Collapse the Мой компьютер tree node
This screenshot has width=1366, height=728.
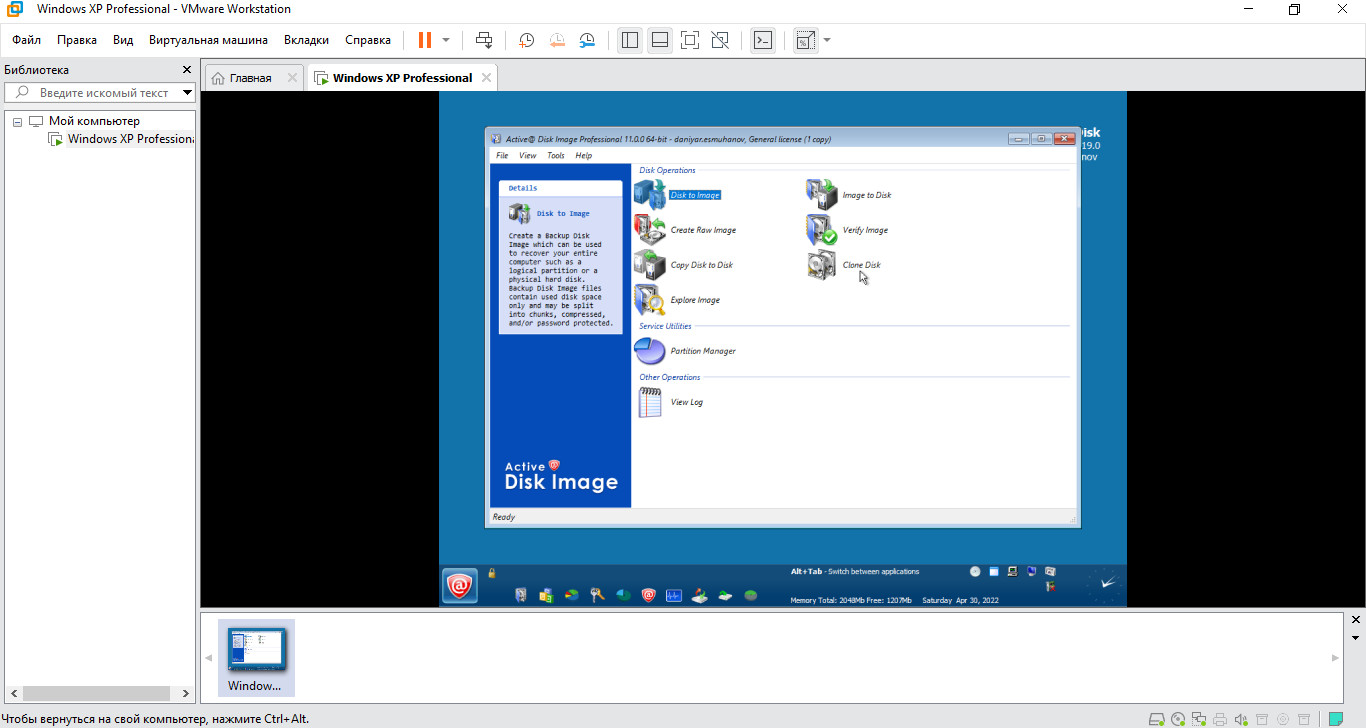[17, 121]
